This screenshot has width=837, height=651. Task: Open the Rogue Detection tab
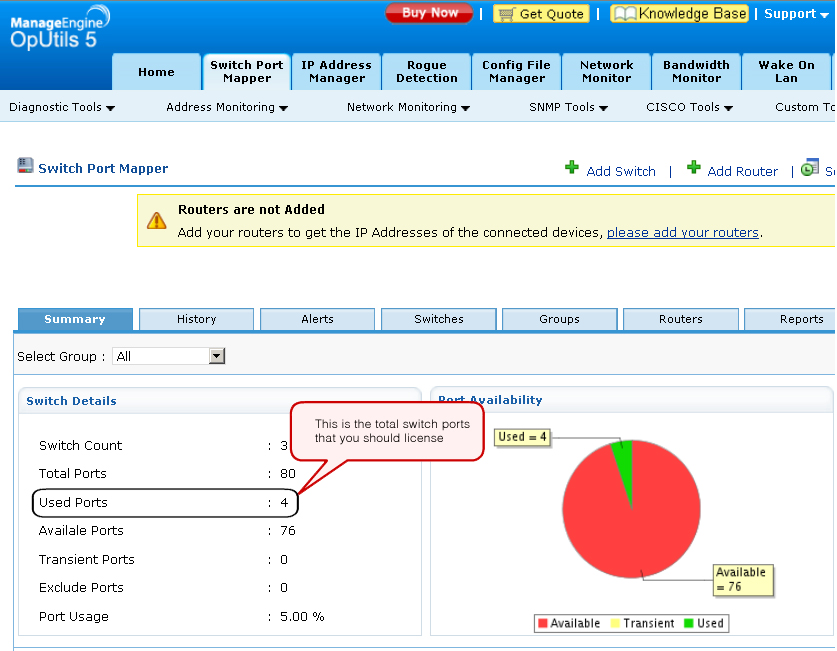point(427,72)
